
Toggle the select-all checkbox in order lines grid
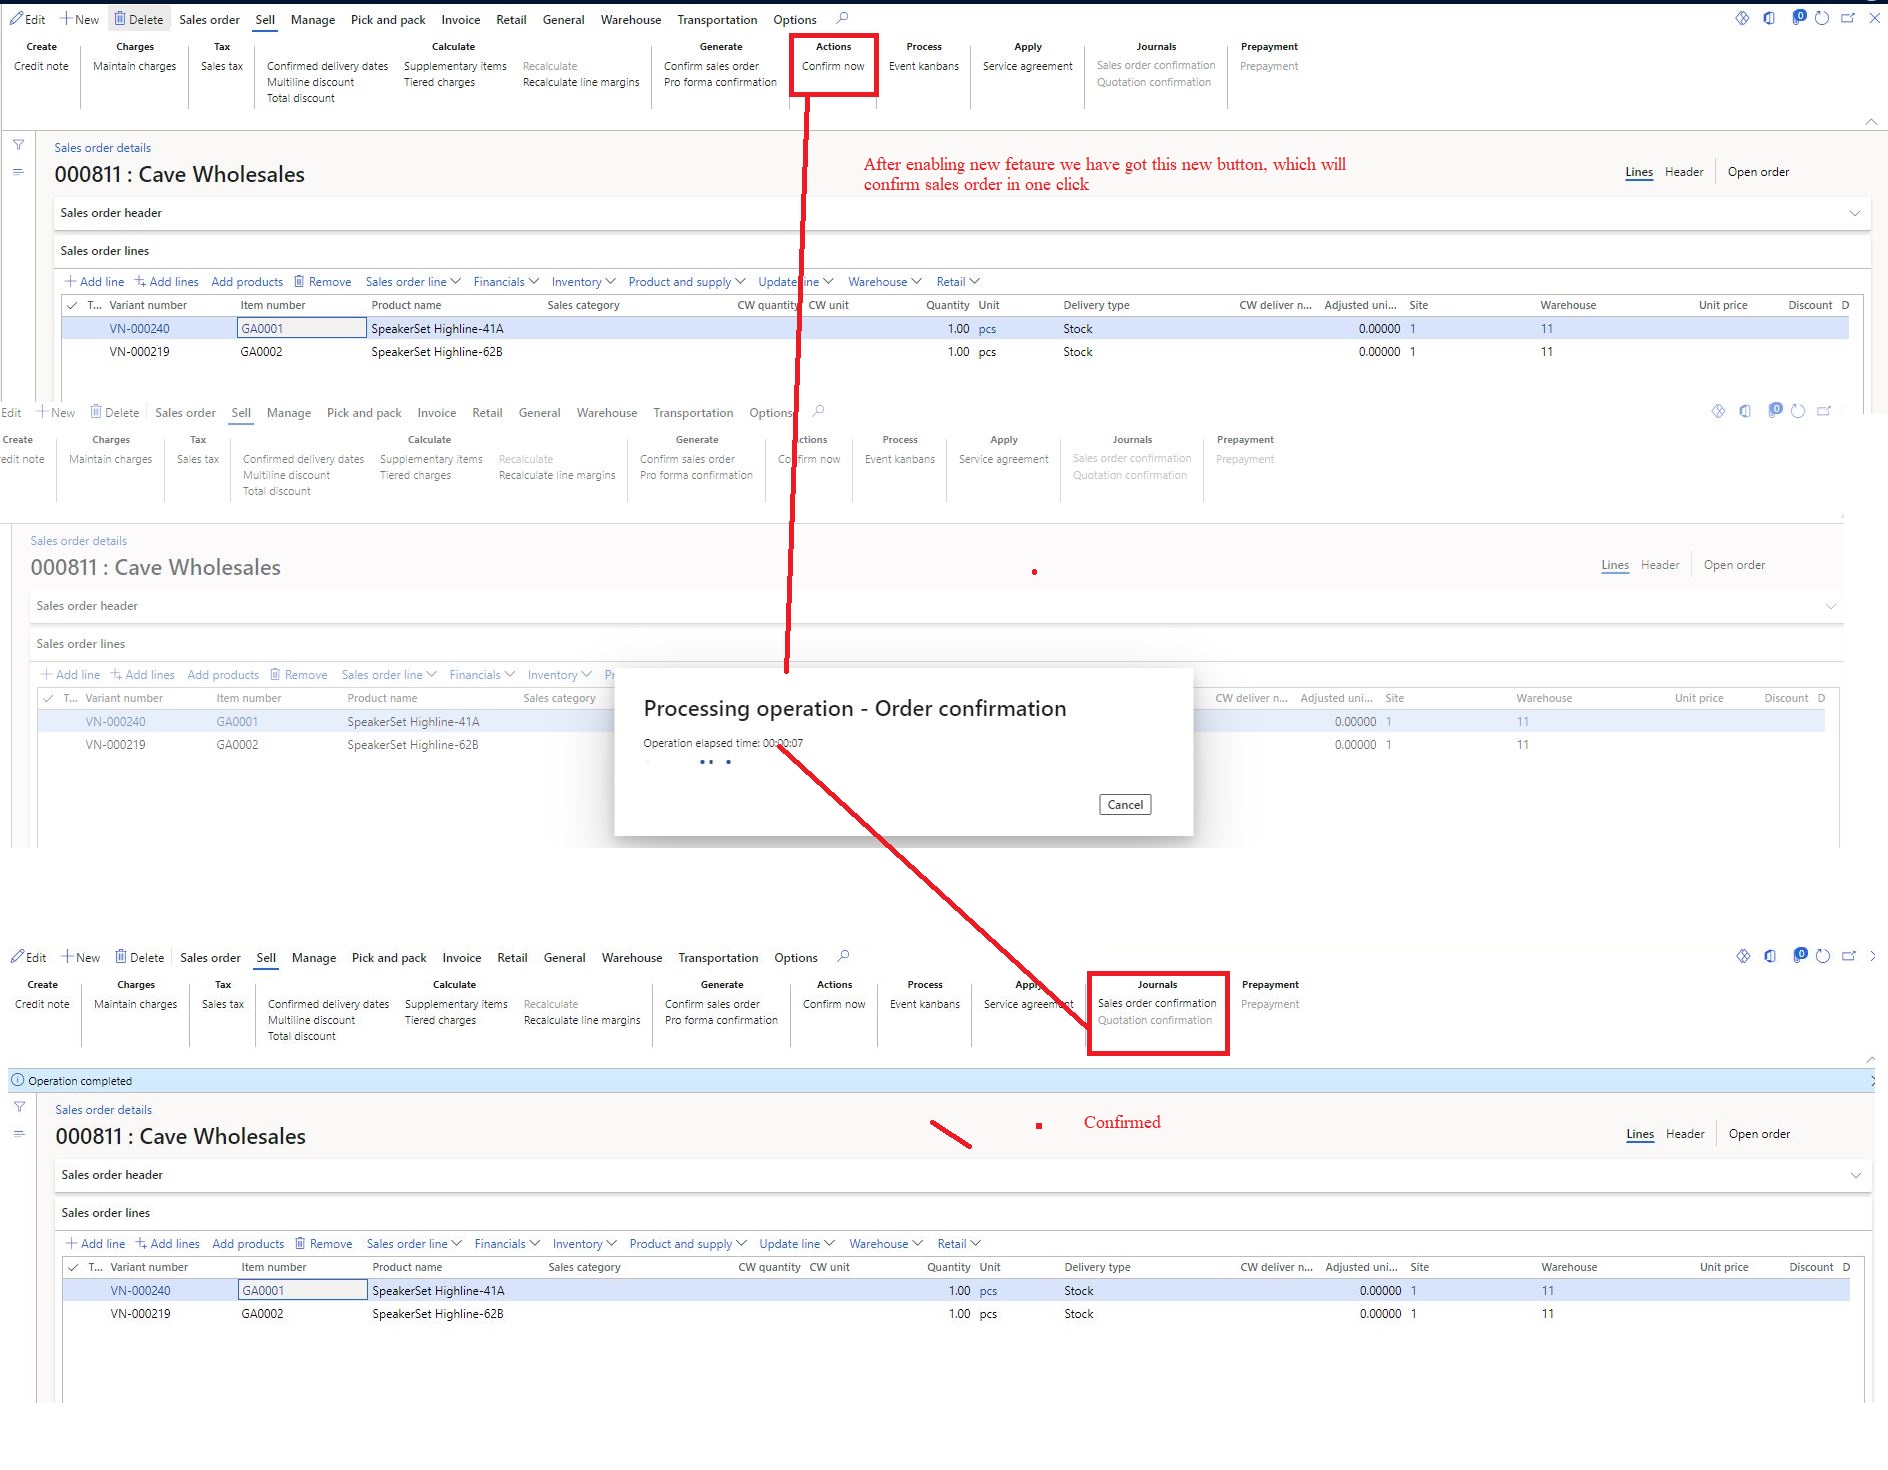(x=73, y=305)
